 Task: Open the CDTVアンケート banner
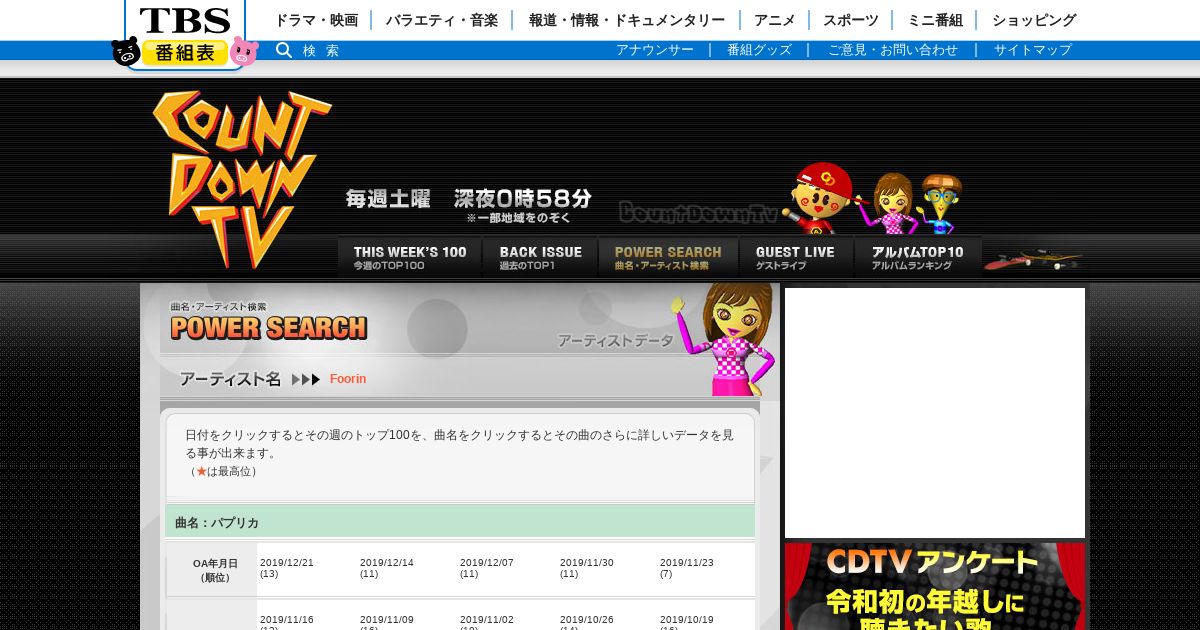pyautogui.click(x=935, y=586)
